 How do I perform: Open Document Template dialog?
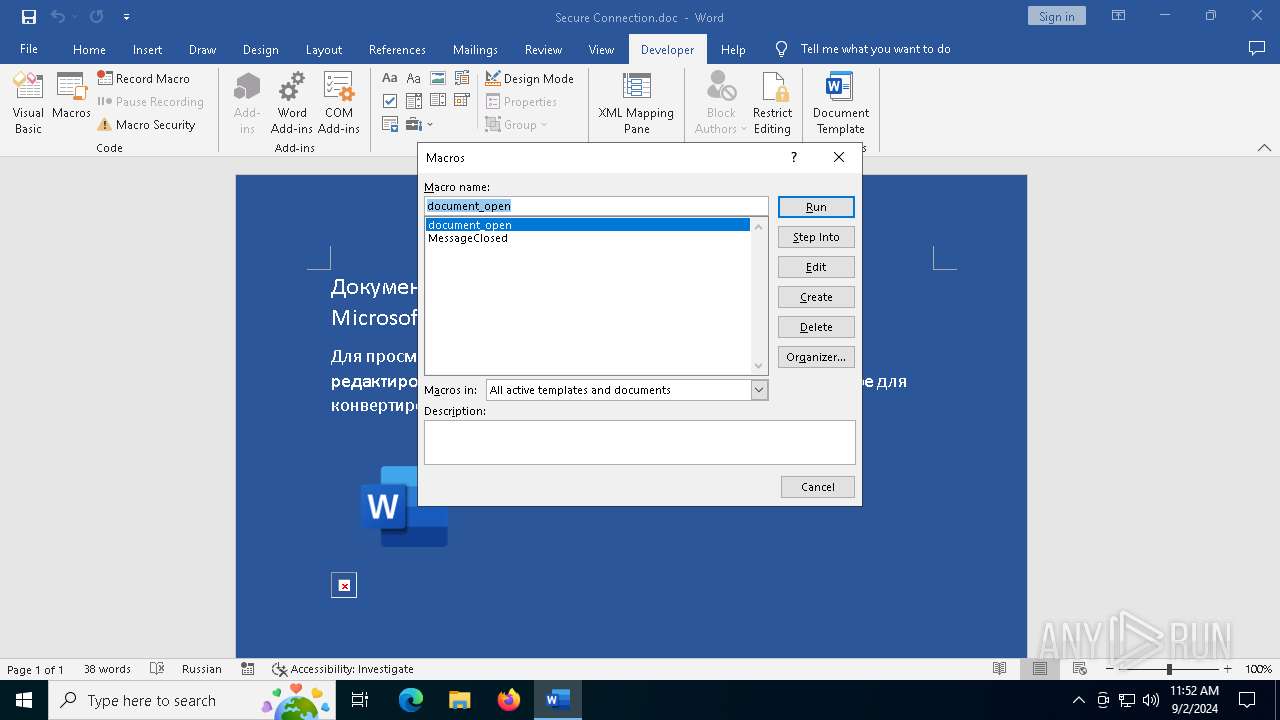click(x=841, y=103)
